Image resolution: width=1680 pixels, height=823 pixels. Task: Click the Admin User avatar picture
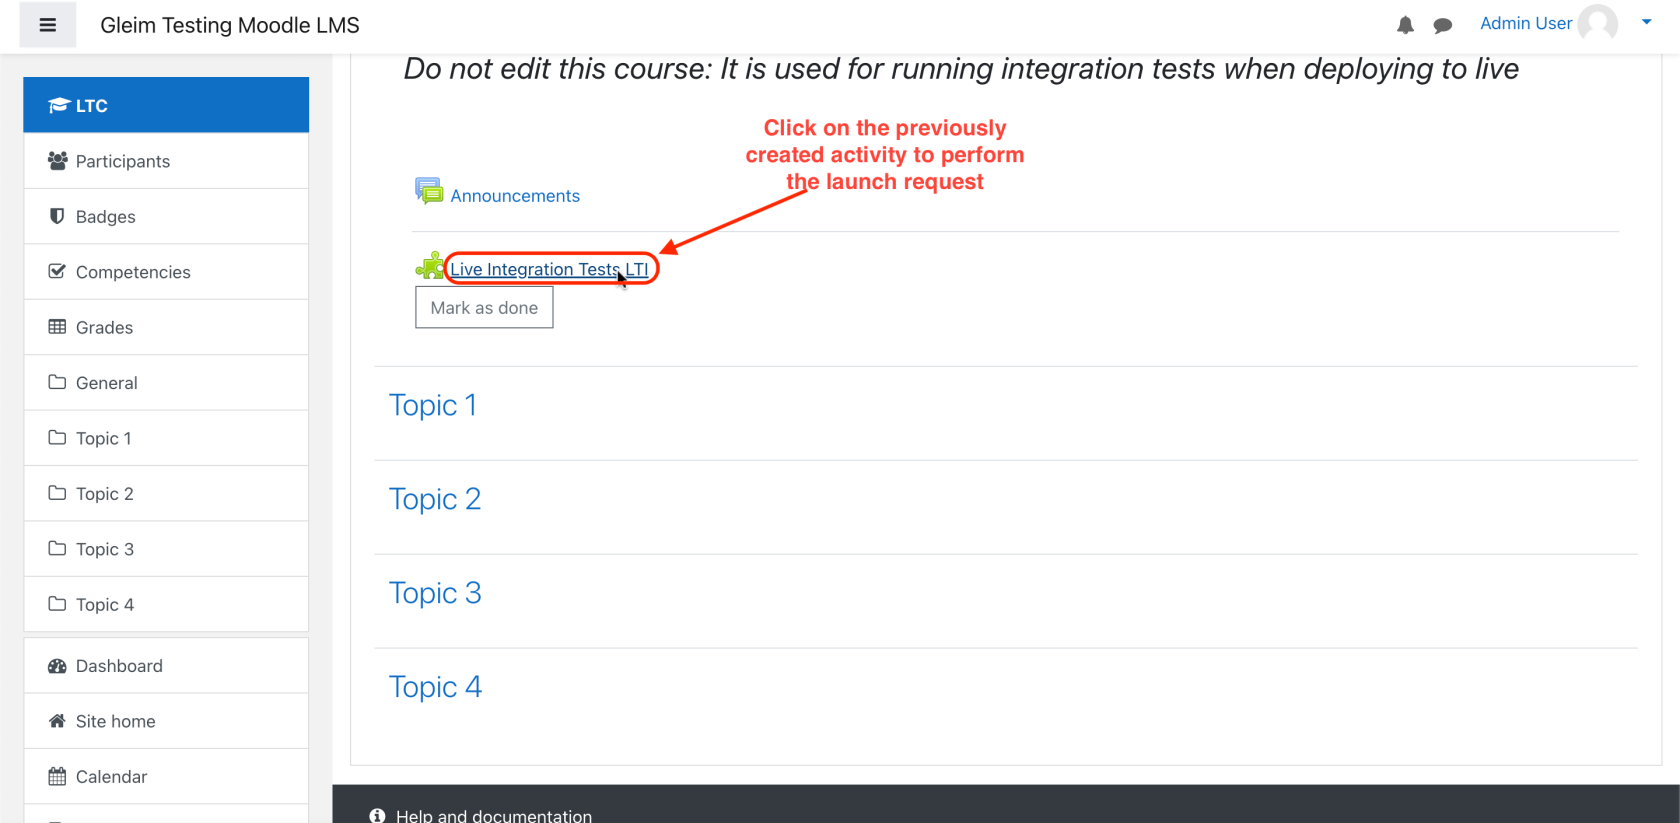coord(1597,23)
